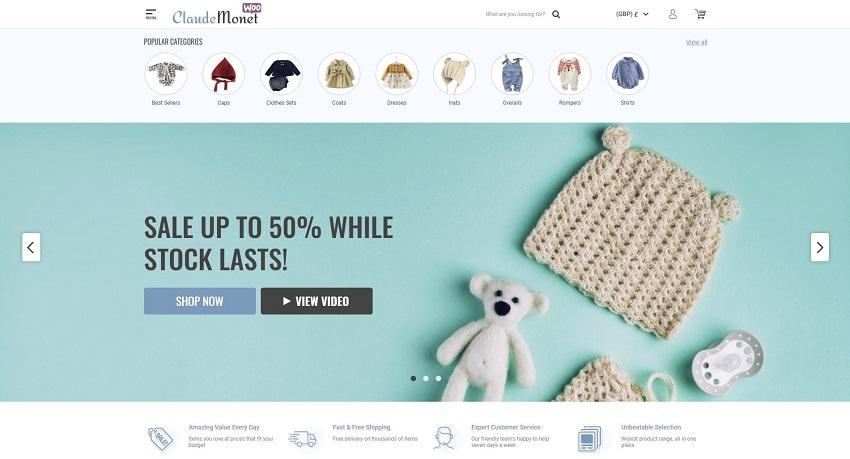Open the hamburger menu icon
This screenshot has width=850, height=459.
151,14
